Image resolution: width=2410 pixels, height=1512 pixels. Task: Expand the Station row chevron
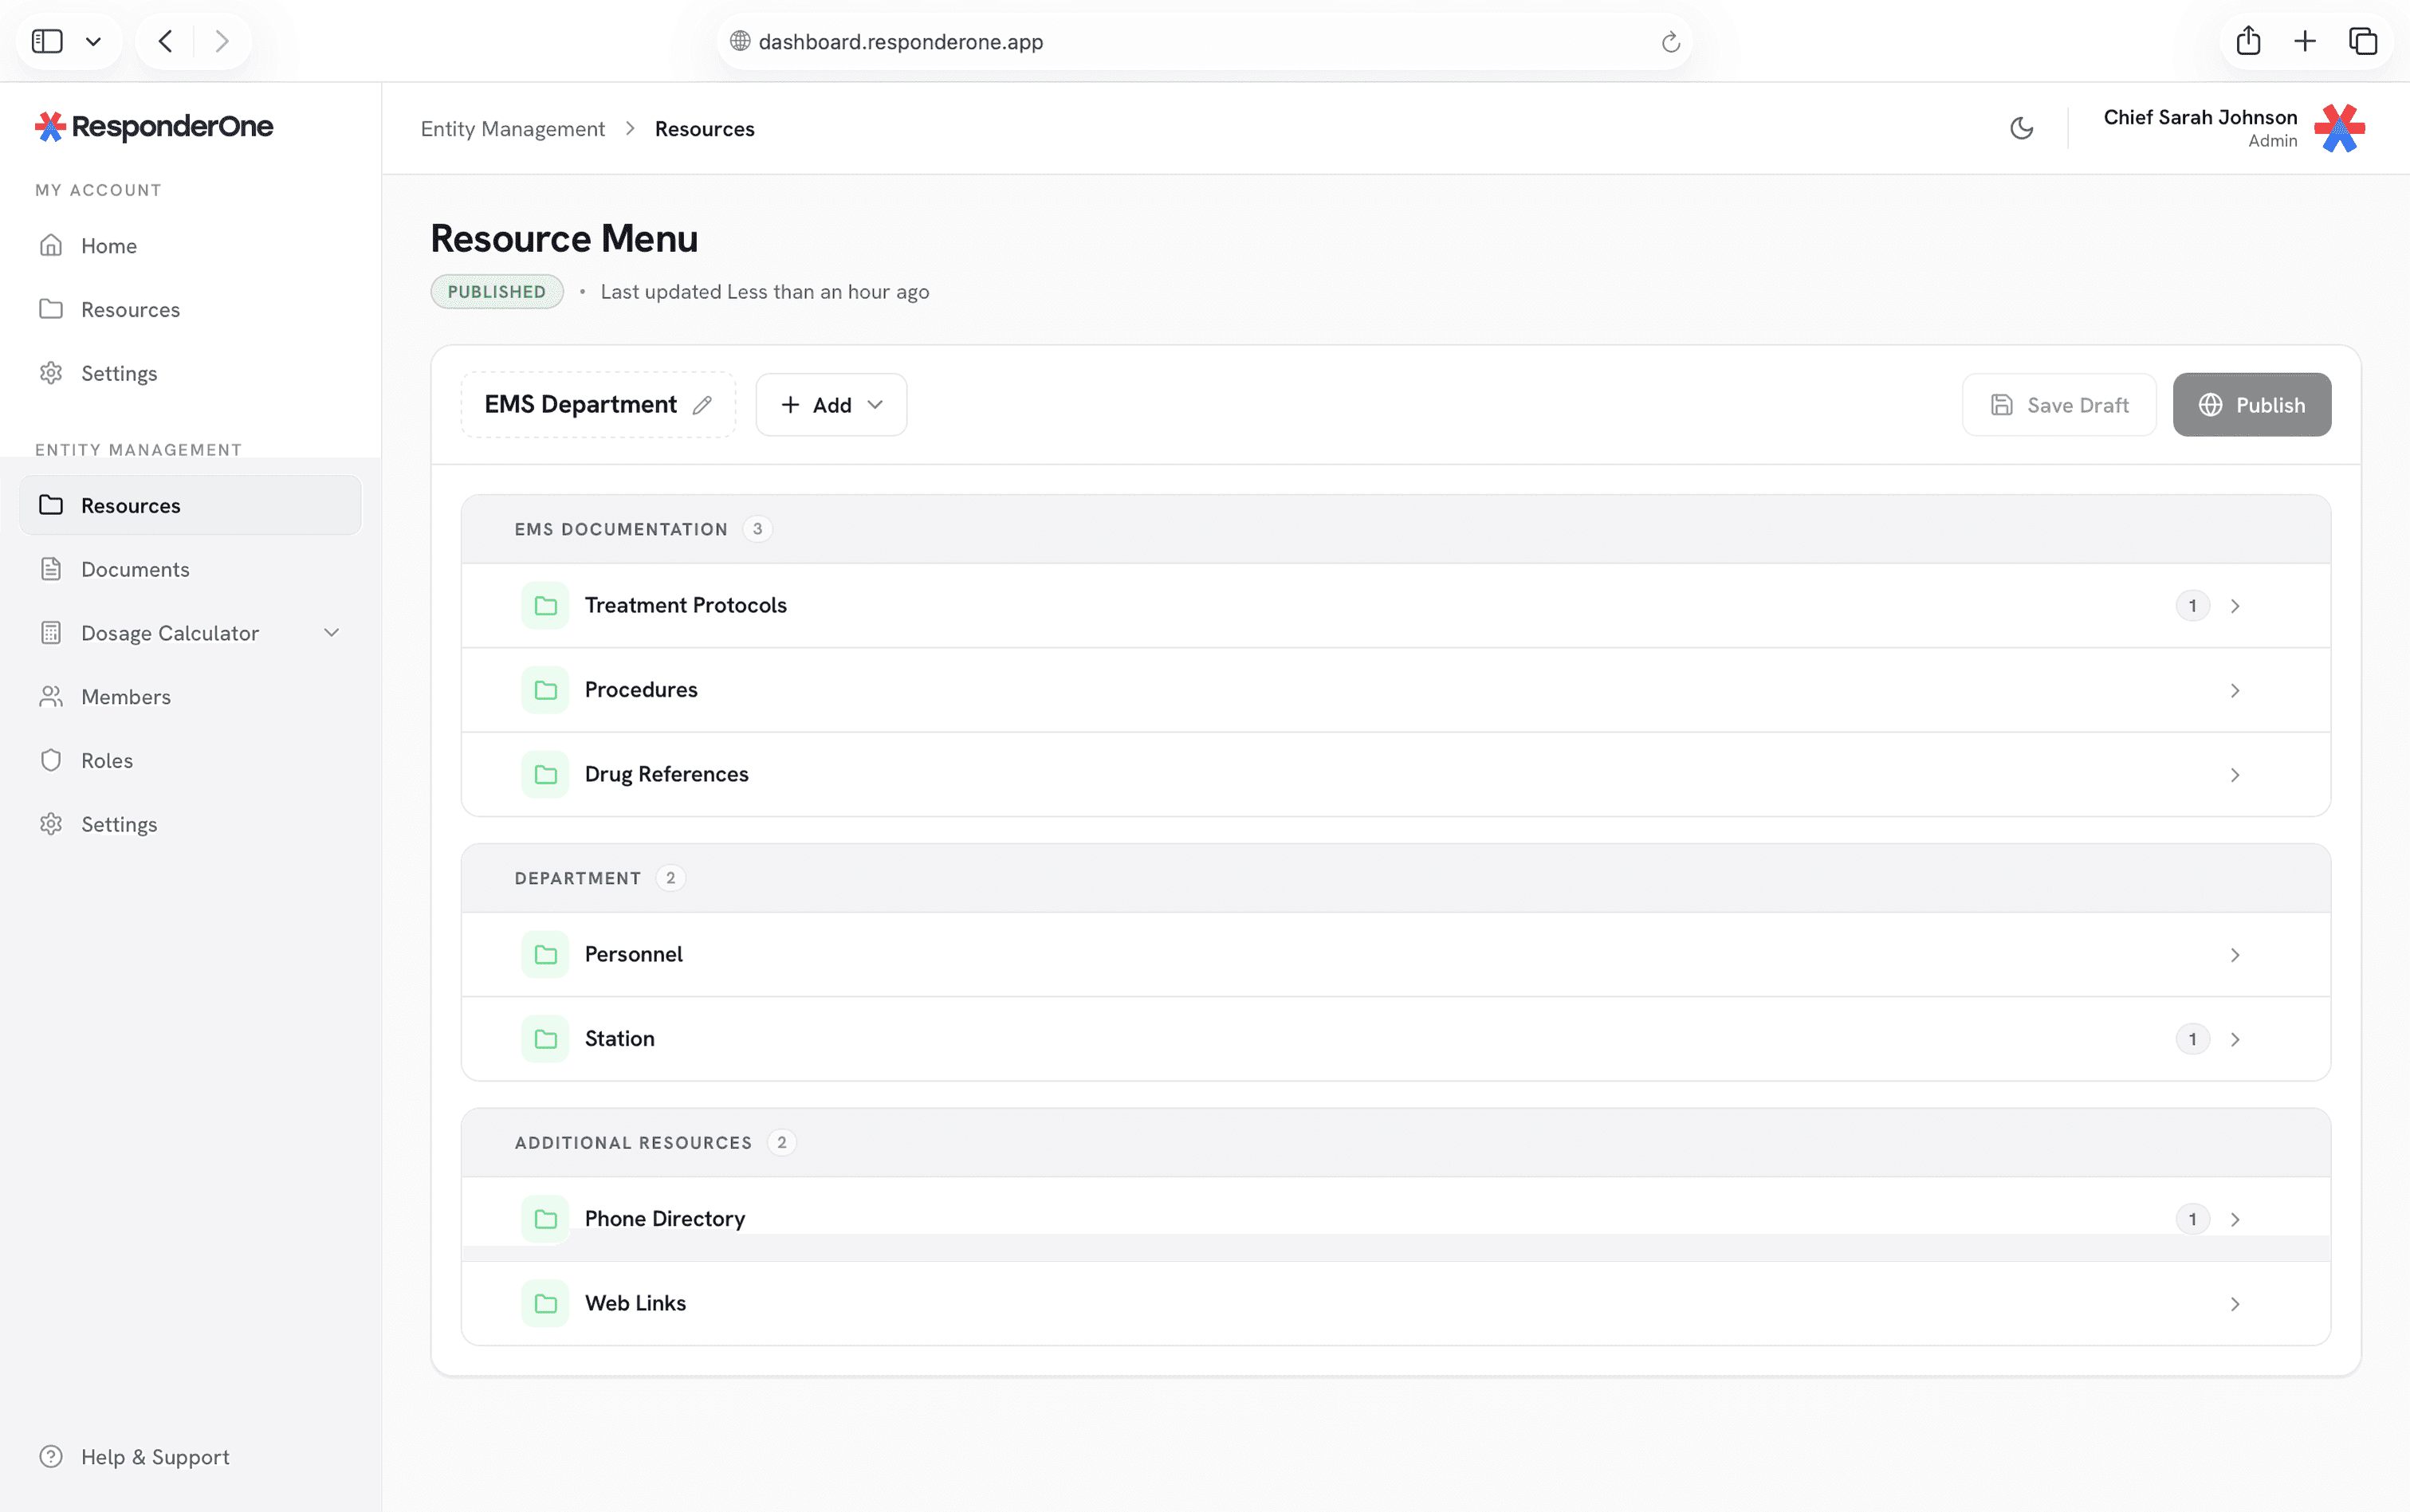tap(2235, 1040)
